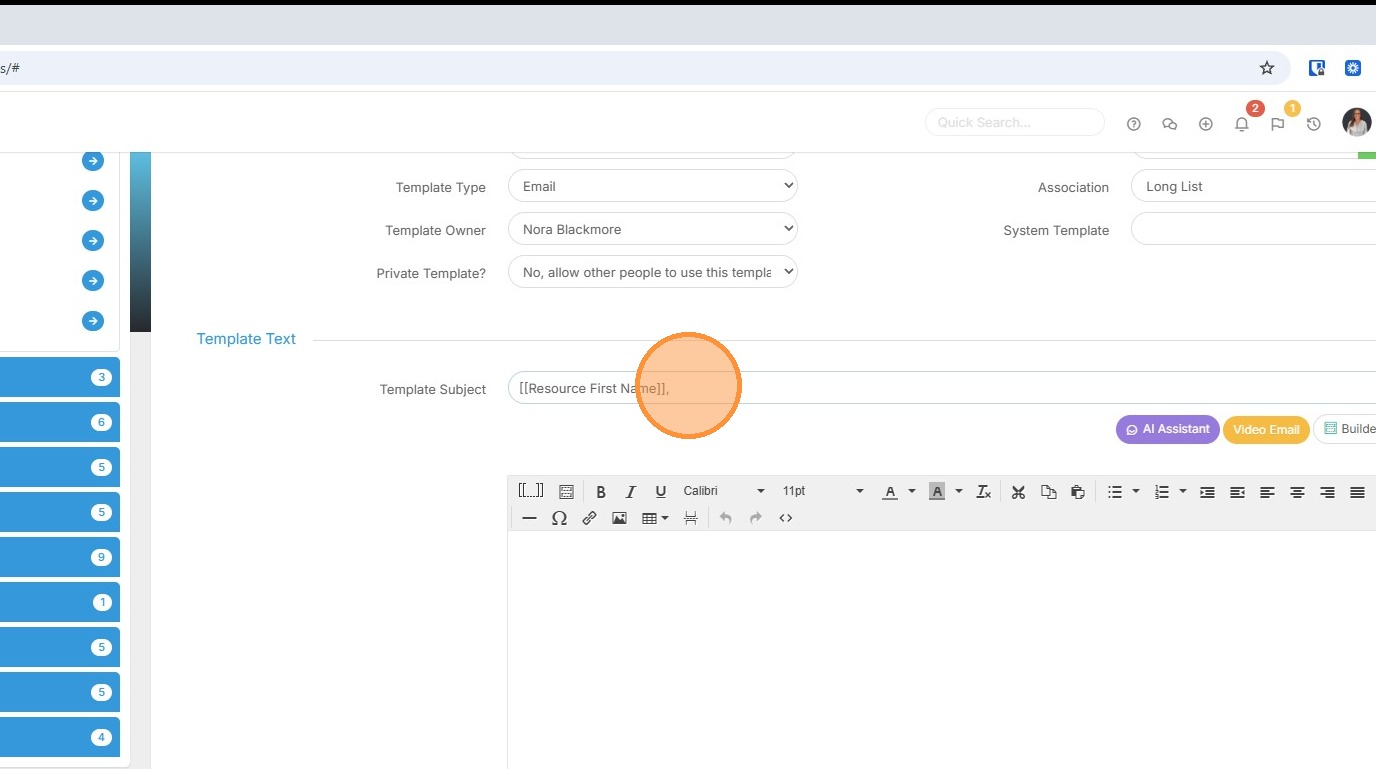
Task: Open the source code view icon
Action: coord(785,518)
